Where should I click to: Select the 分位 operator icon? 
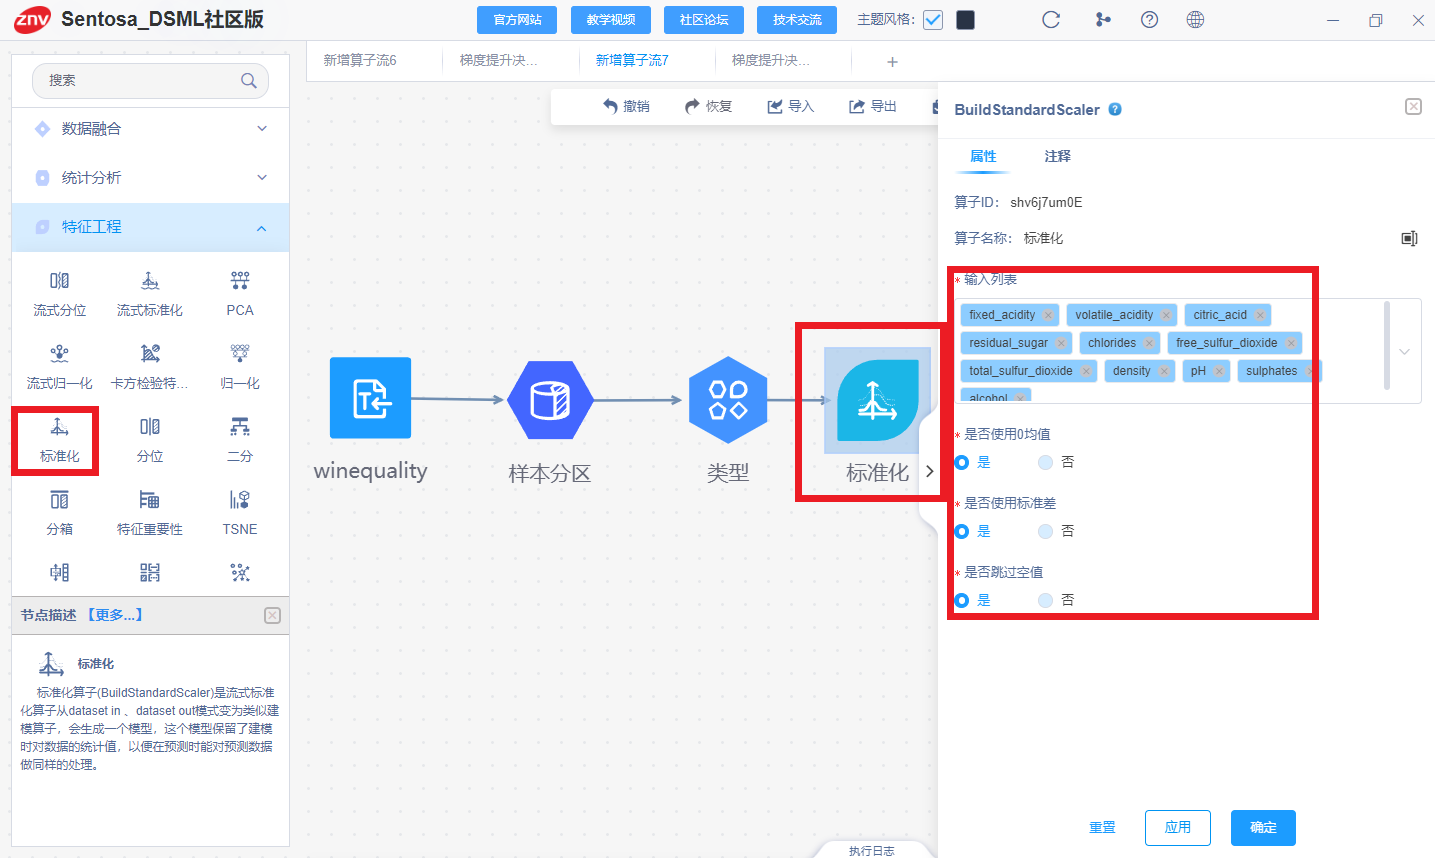tap(150, 427)
